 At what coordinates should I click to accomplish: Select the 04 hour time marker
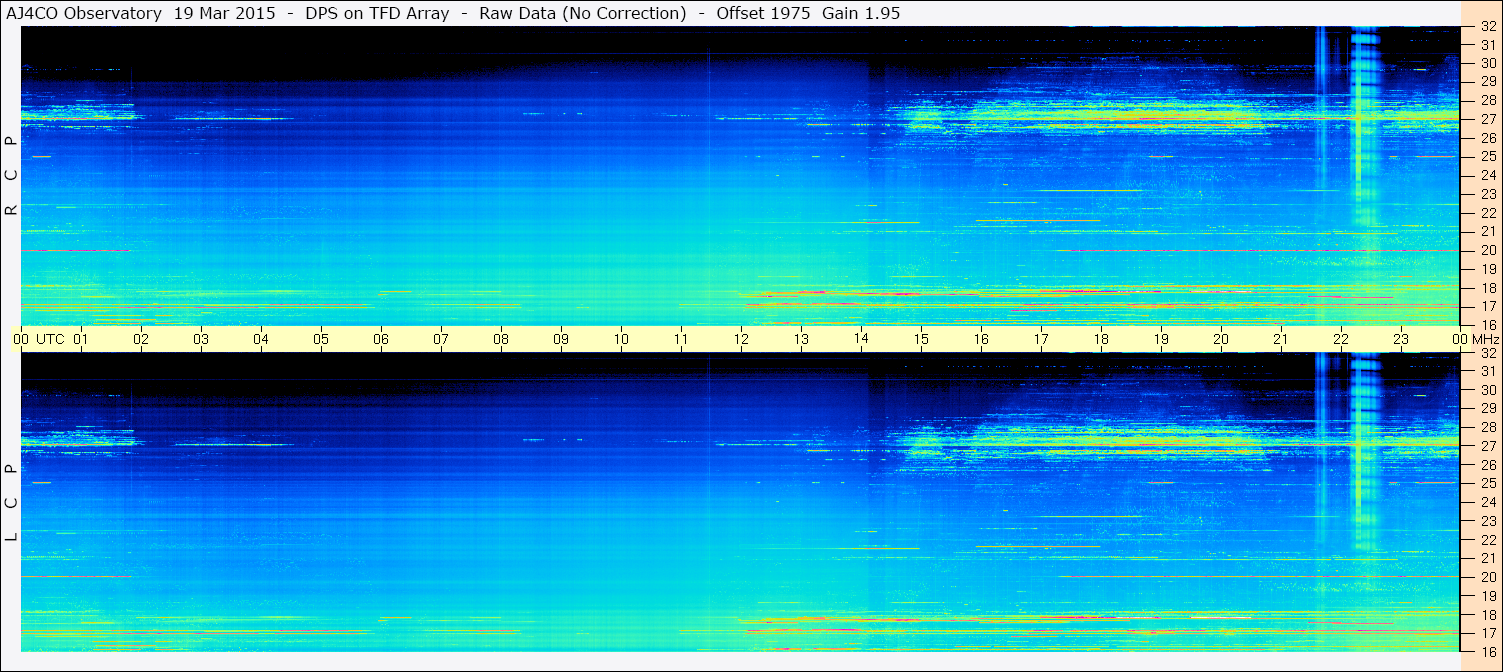tap(261, 339)
